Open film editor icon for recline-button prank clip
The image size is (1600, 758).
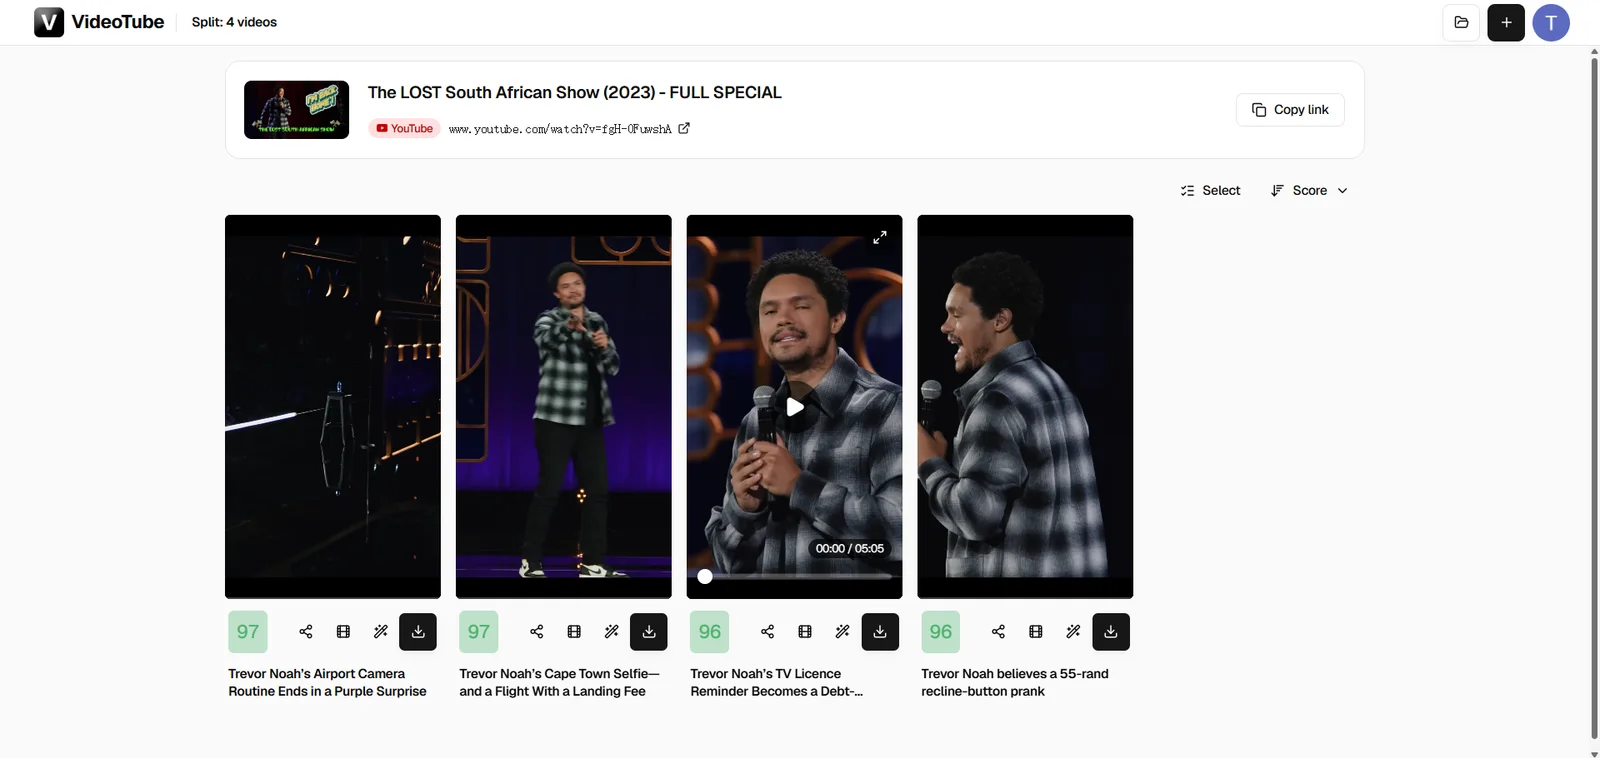1036,631
